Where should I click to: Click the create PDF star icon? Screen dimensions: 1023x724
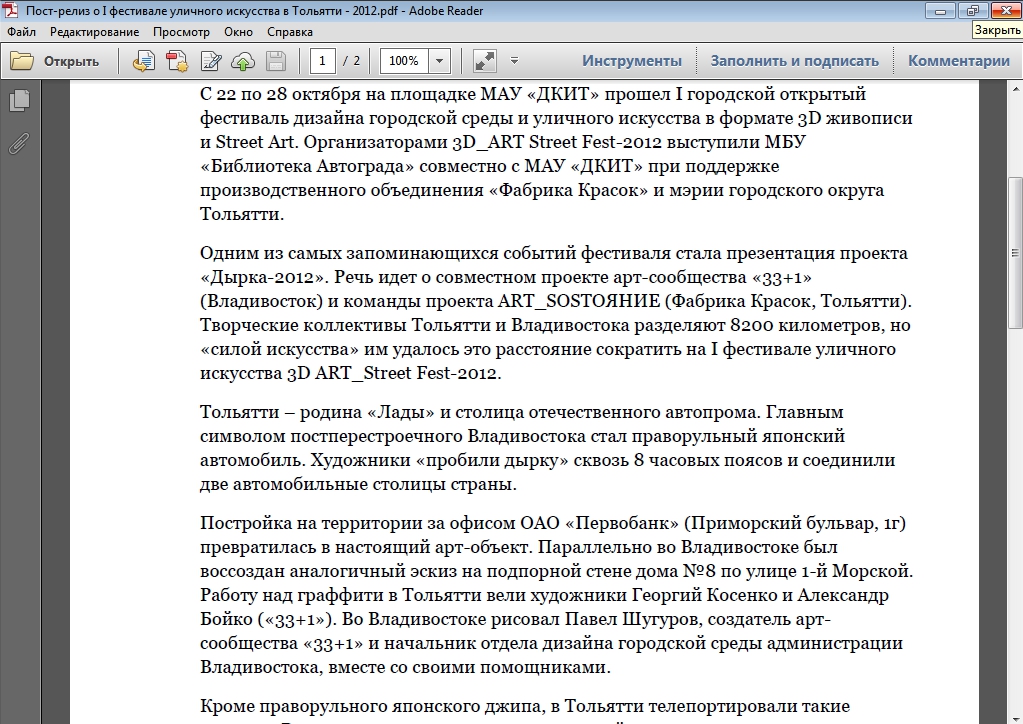click(177, 61)
